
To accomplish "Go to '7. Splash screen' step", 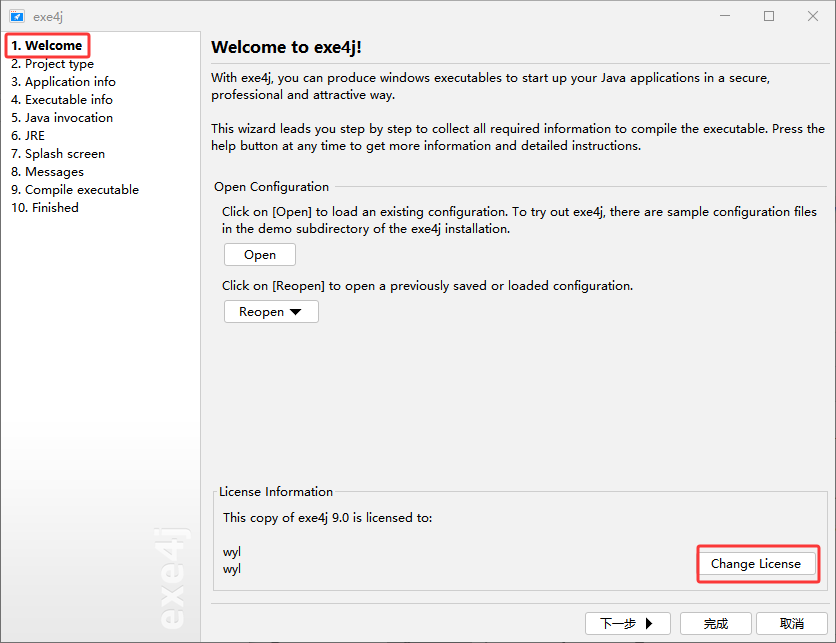I will [x=58, y=154].
